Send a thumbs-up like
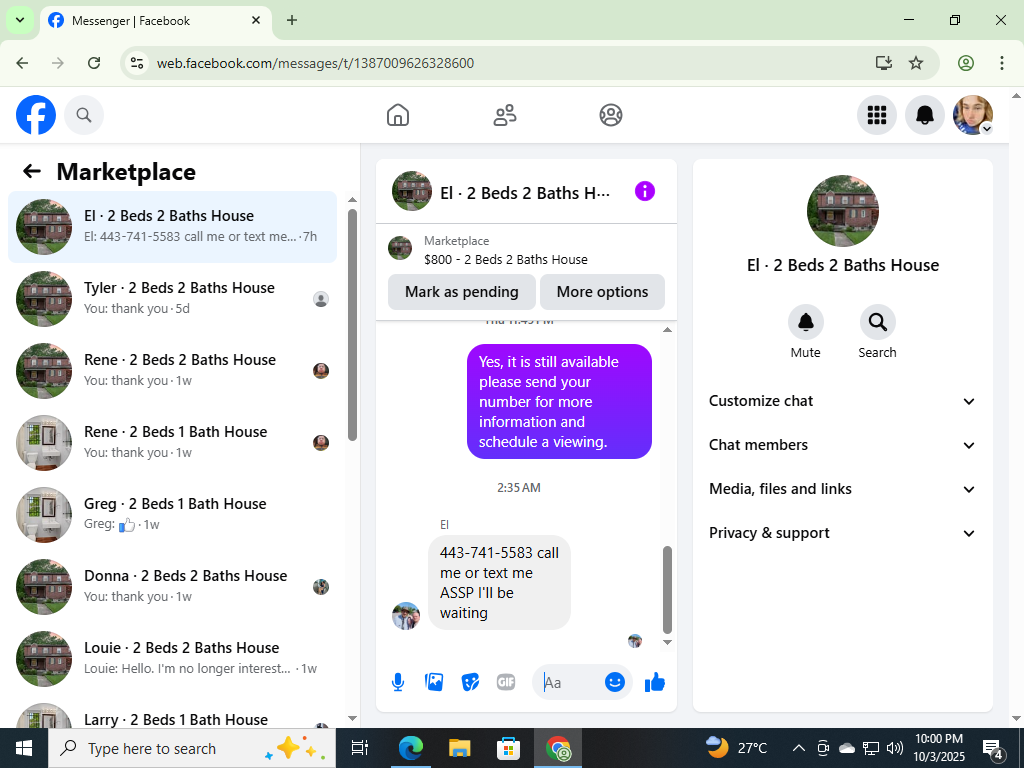 click(x=654, y=682)
